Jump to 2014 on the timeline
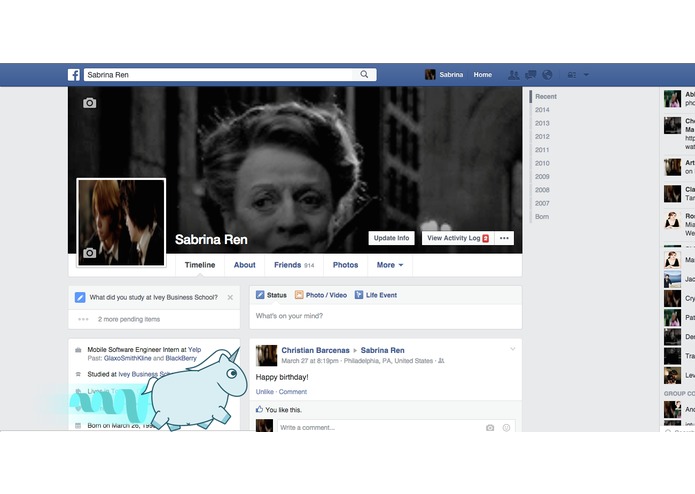The image size is (695, 494). click(x=542, y=110)
